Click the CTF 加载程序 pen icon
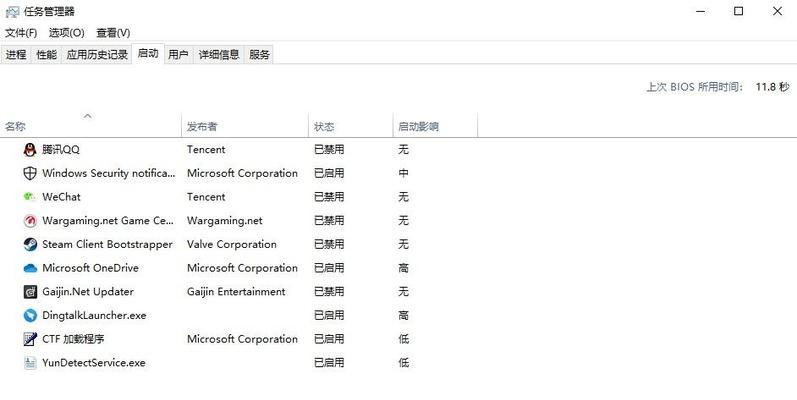 [x=30, y=339]
